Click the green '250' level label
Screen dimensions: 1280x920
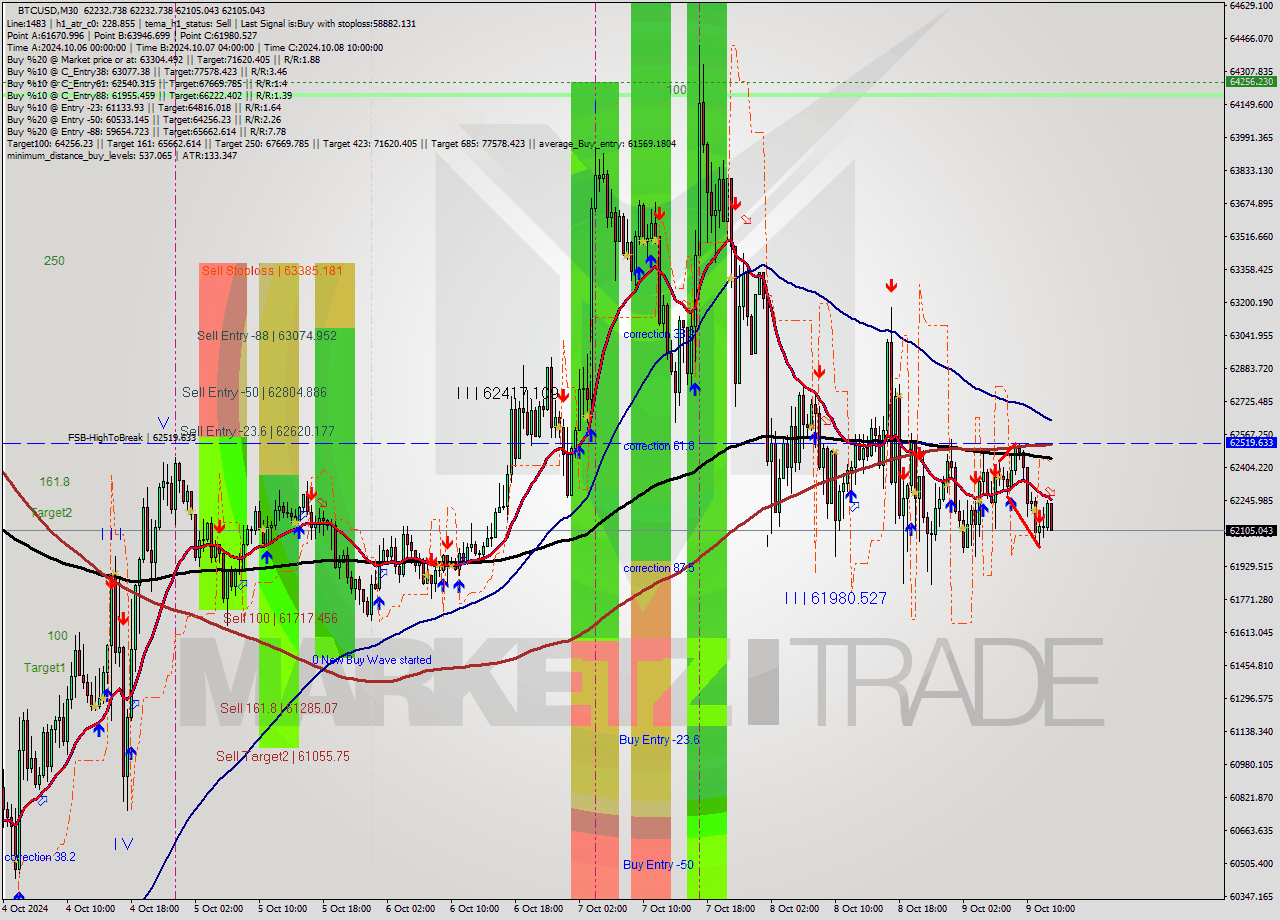tap(54, 261)
